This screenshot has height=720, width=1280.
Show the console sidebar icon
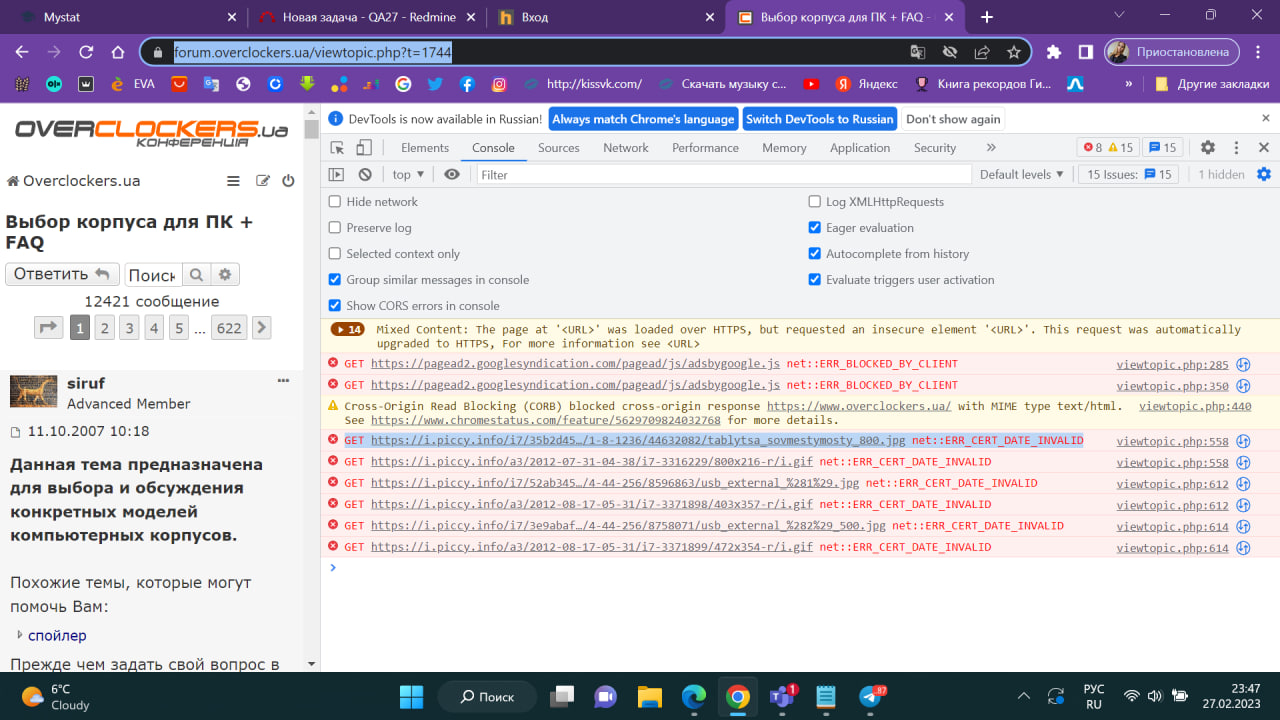coord(337,174)
